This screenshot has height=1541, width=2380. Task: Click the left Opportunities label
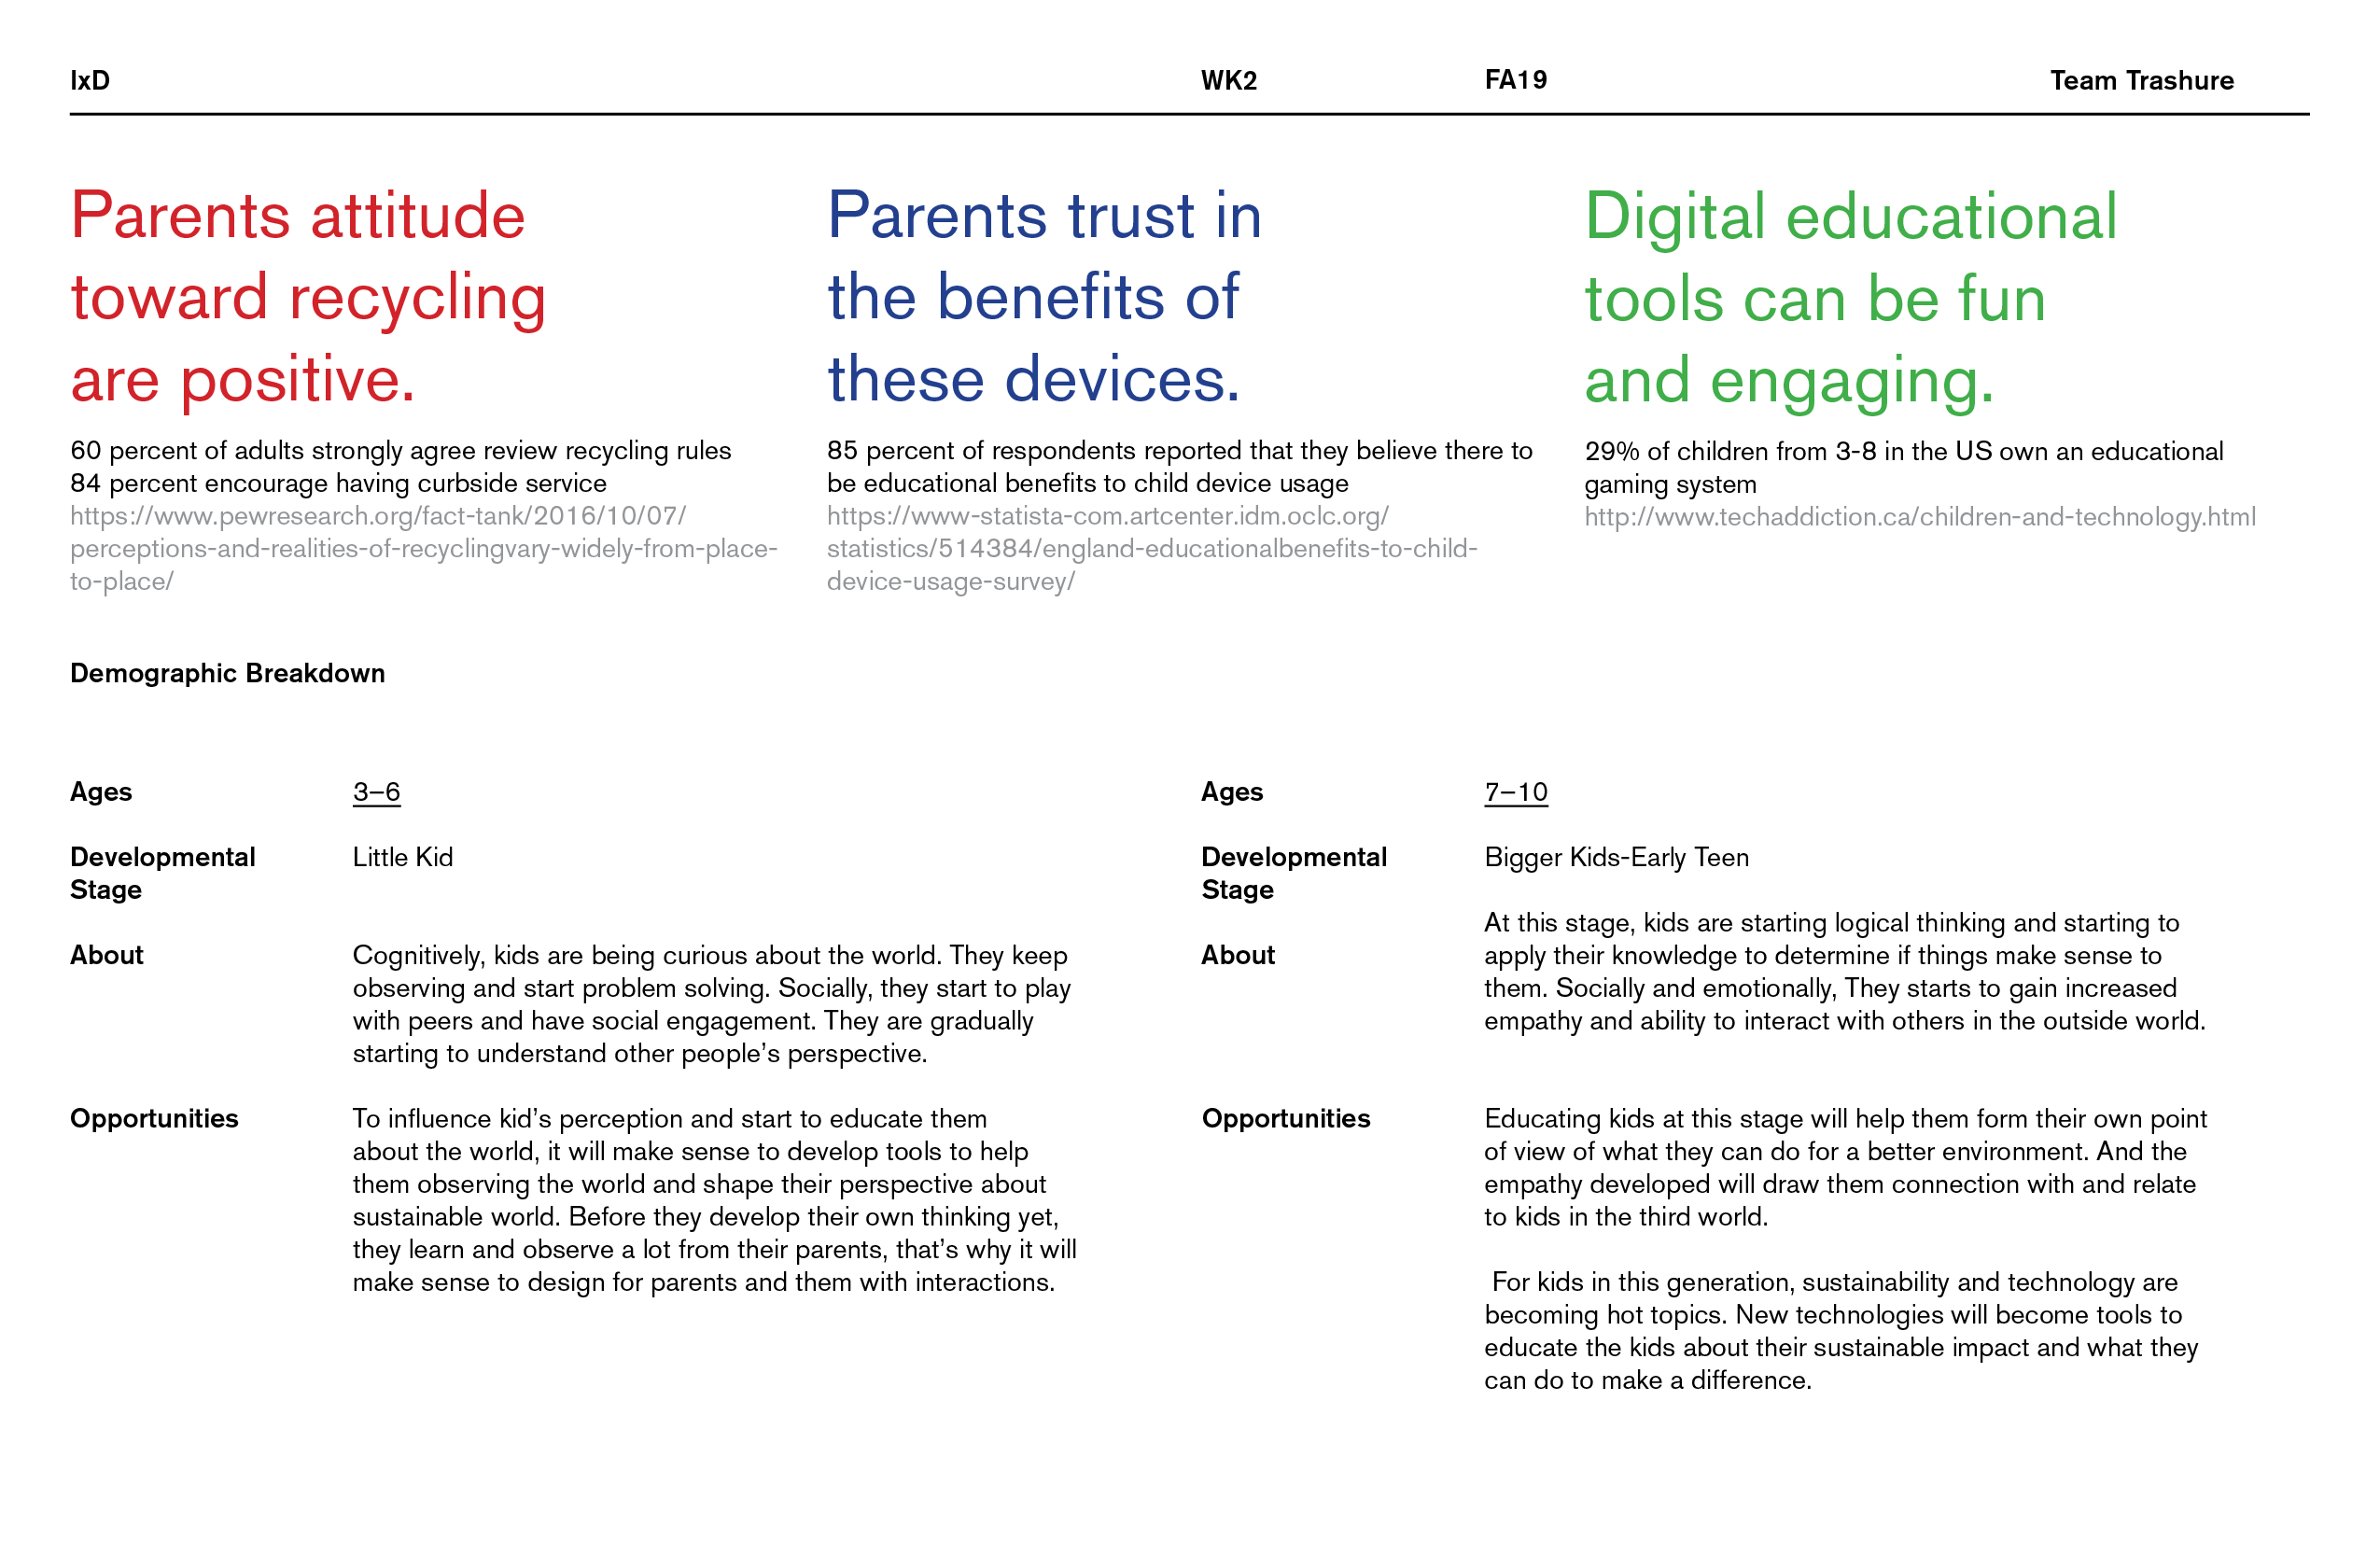[154, 1118]
